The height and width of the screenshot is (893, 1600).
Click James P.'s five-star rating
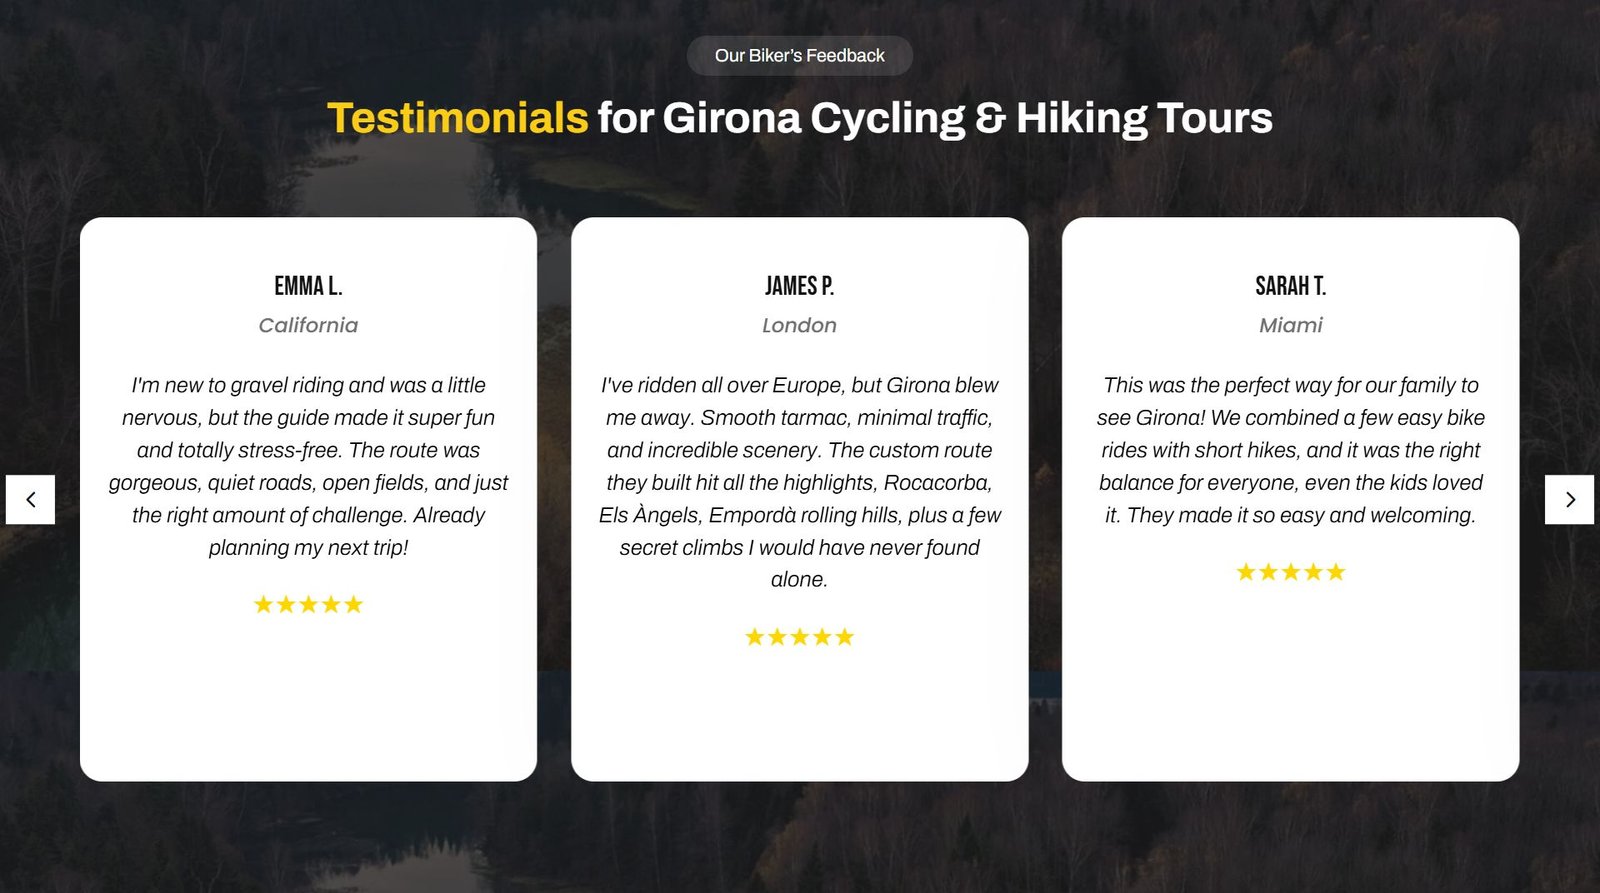tap(800, 637)
